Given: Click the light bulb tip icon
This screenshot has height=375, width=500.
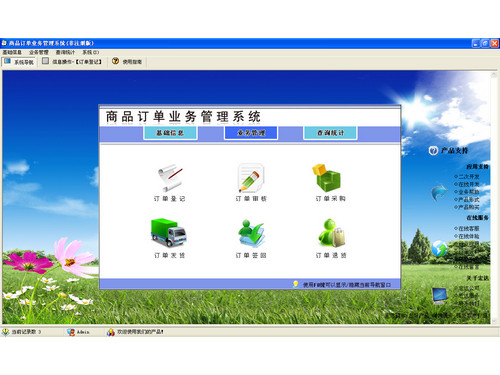Looking at the screenshot, I should click(295, 284).
